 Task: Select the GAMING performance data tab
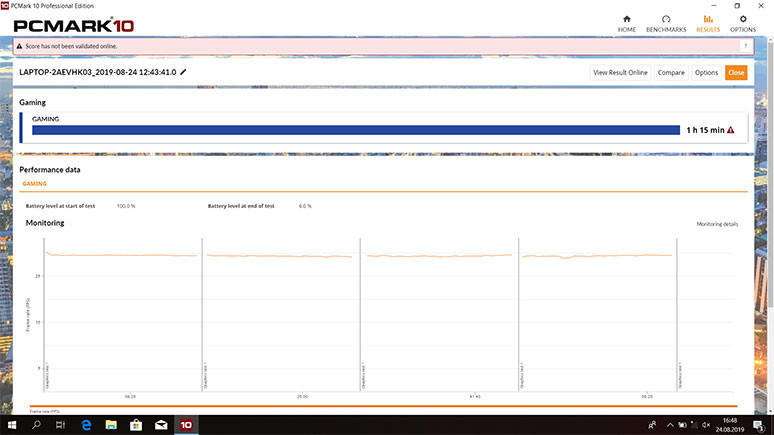(35, 184)
